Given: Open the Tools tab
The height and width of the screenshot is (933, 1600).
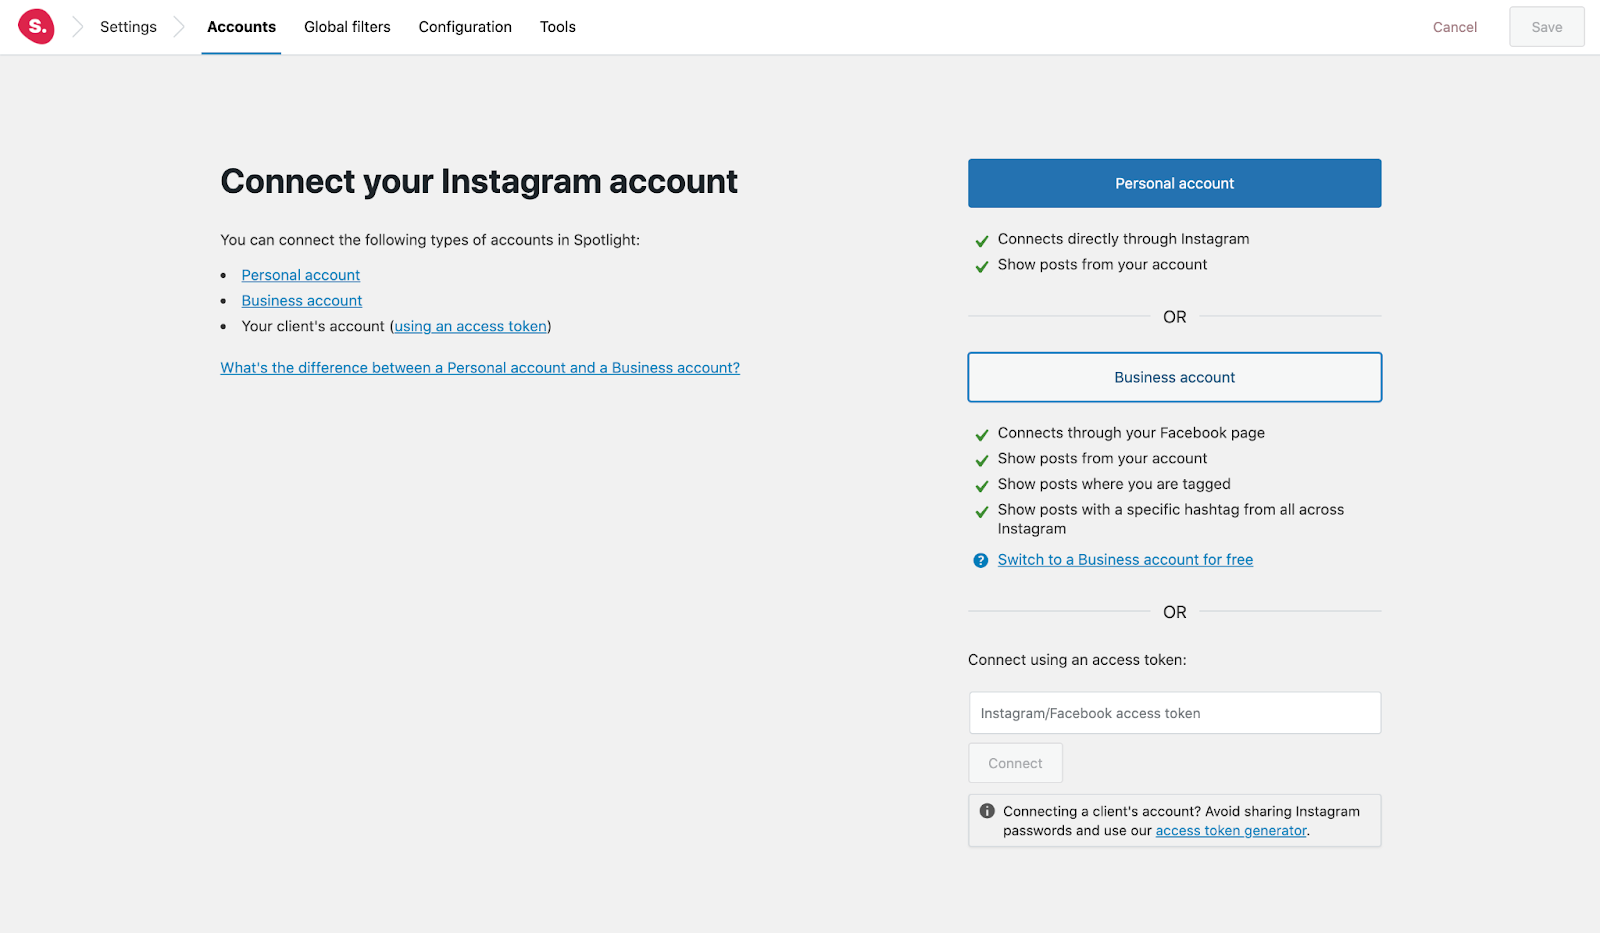Looking at the screenshot, I should [558, 27].
